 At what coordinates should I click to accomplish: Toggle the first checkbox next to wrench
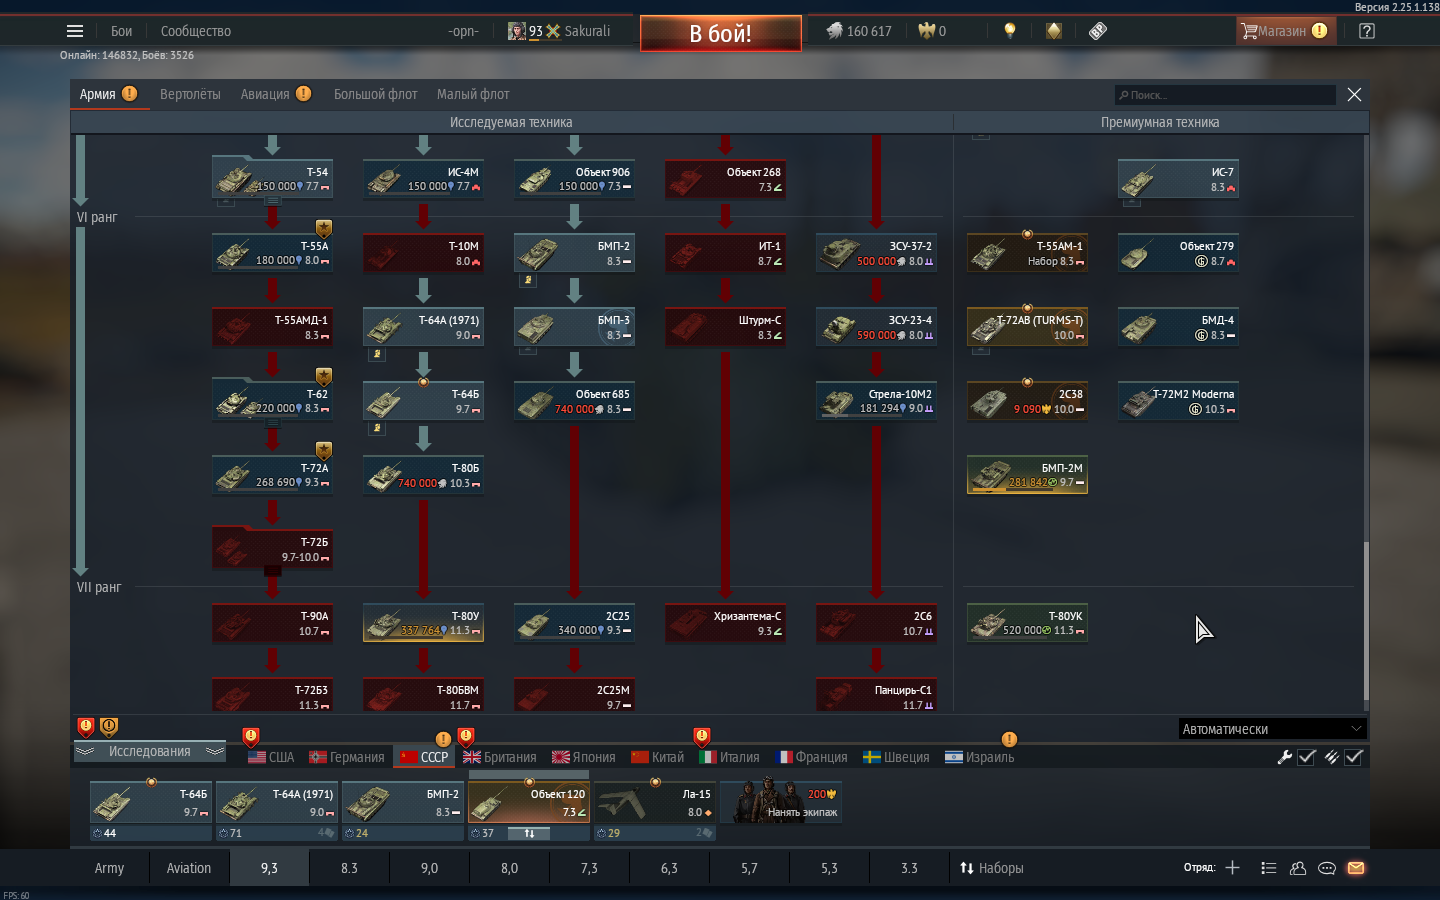(1307, 757)
